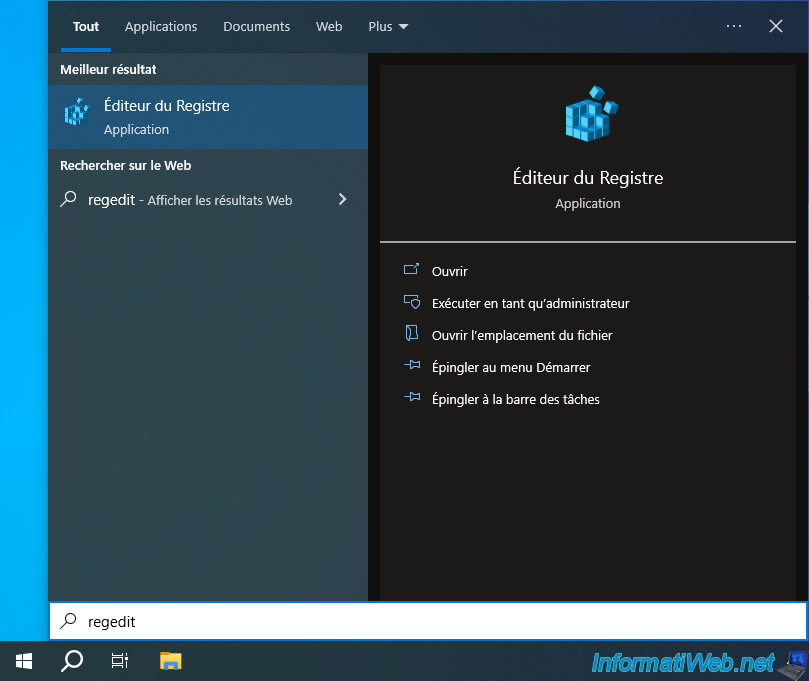
Task: Select the Web search tab
Action: click(329, 27)
